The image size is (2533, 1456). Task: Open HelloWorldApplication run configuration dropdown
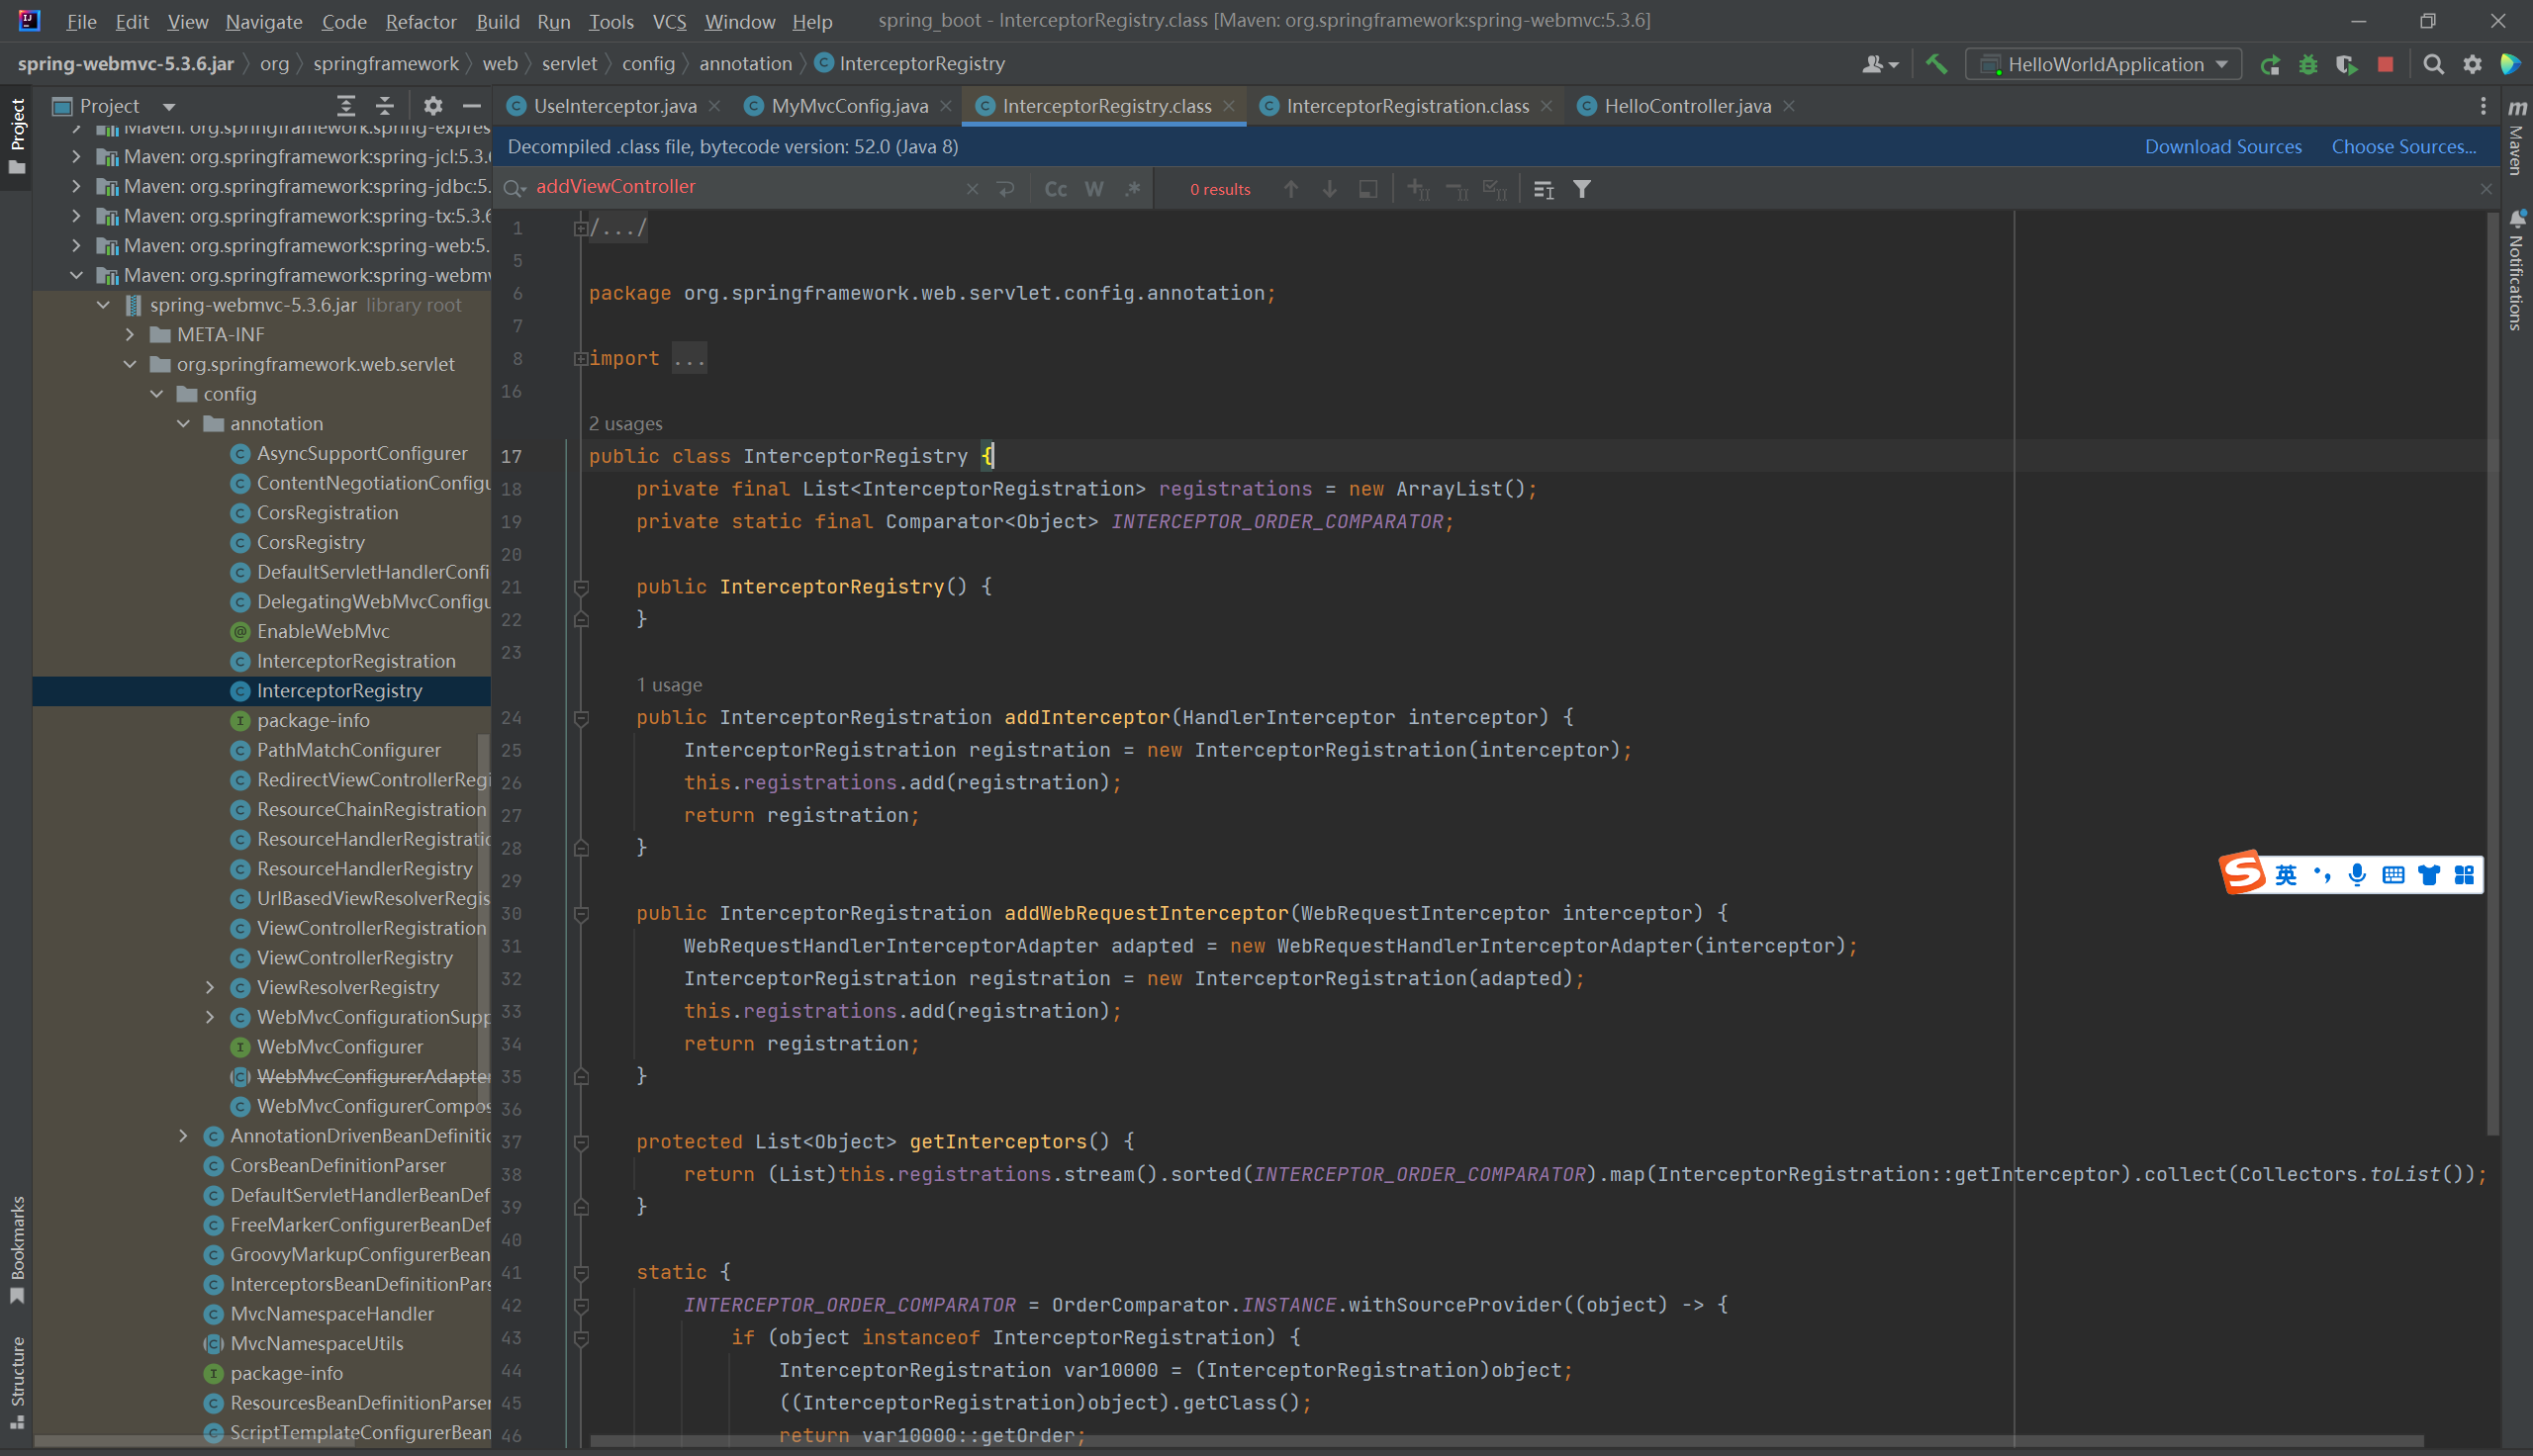click(x=2104, y=64)
